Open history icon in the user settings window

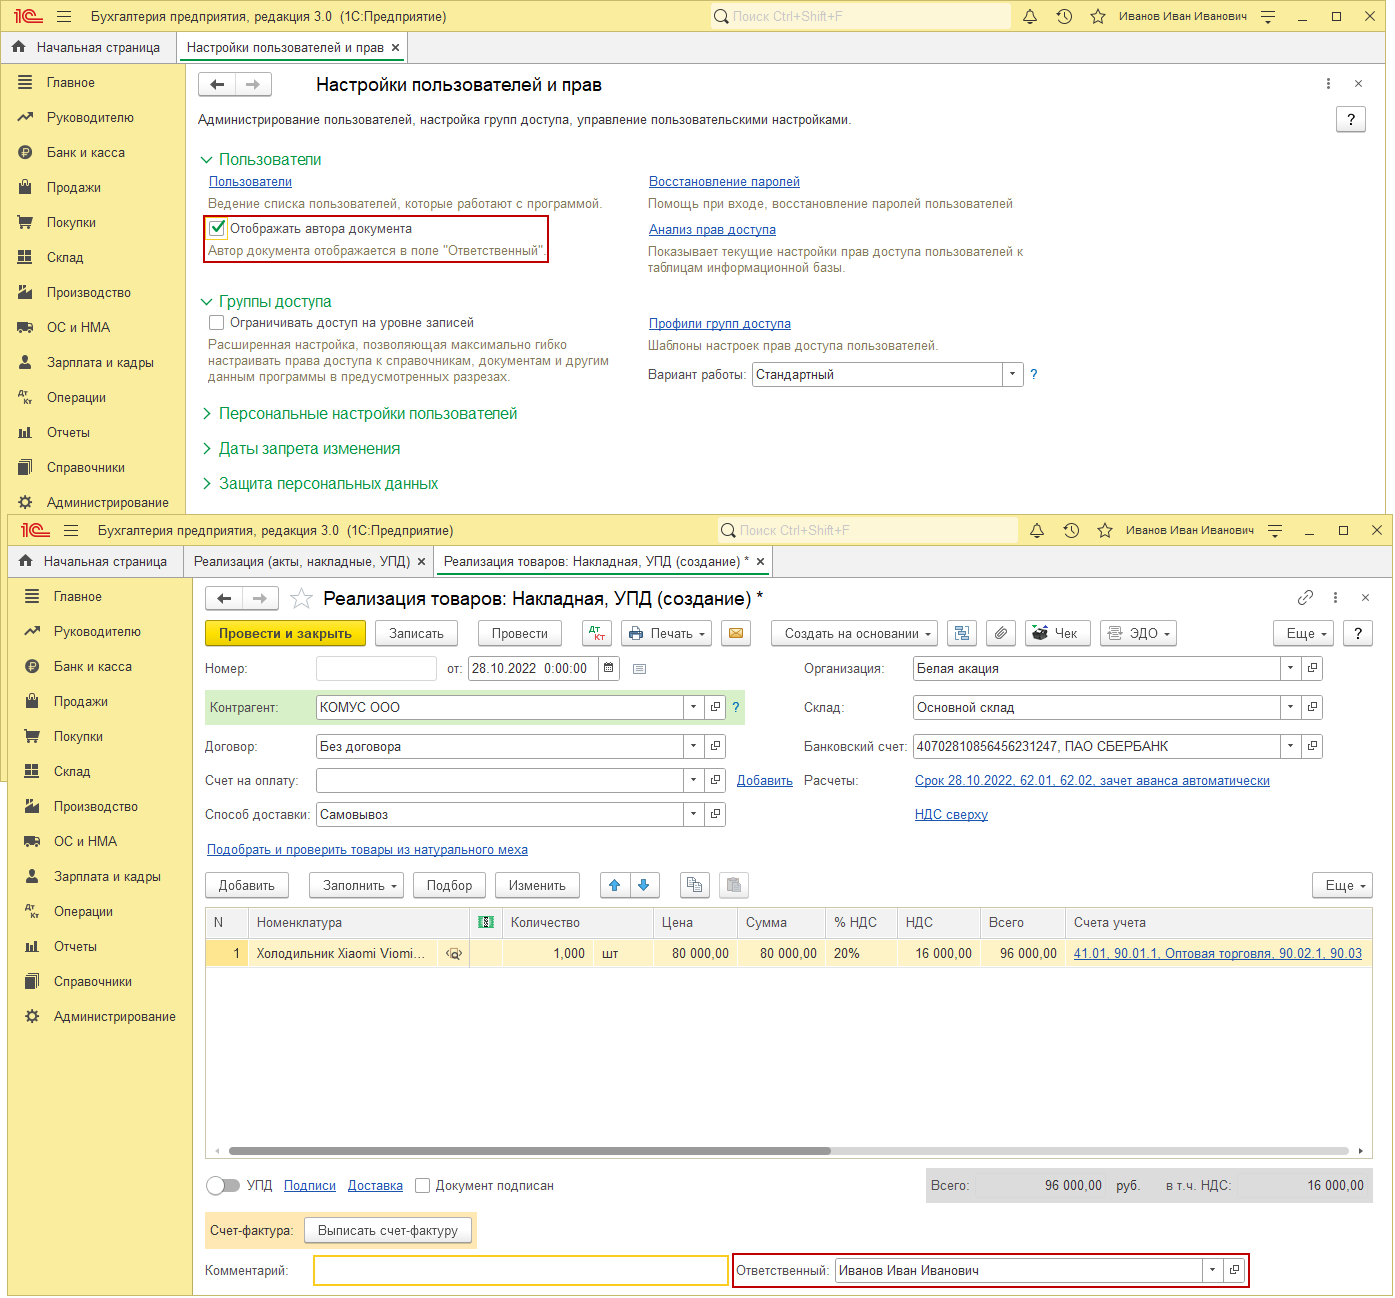pos(1064,16)
